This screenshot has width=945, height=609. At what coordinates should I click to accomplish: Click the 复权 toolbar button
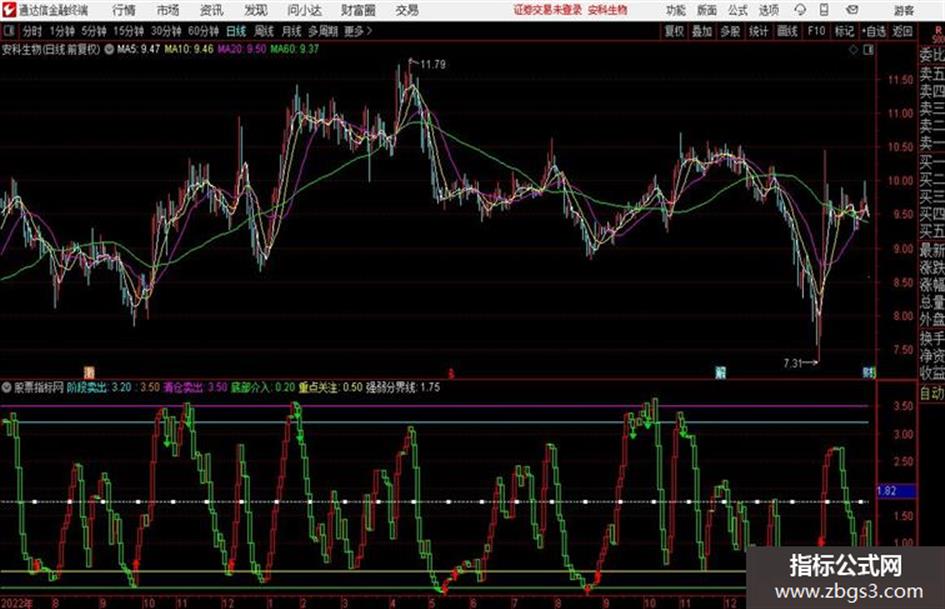point(674,31)
